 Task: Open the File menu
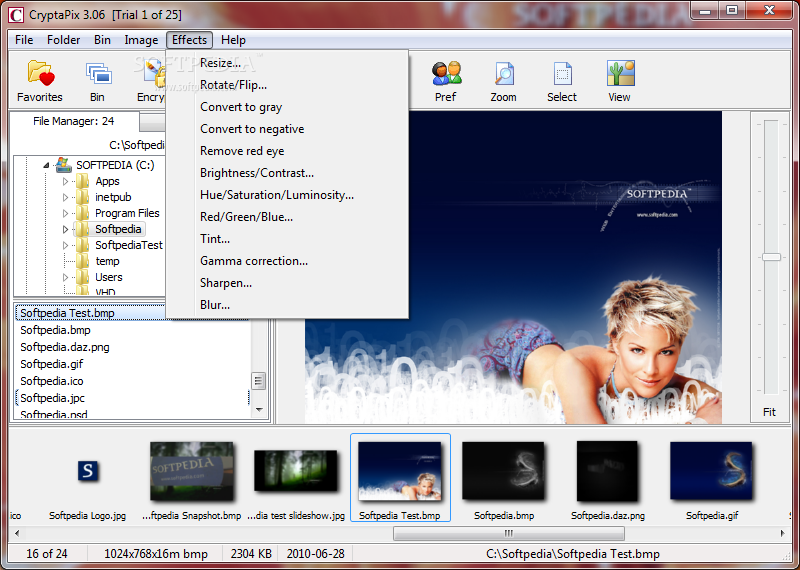24,40
